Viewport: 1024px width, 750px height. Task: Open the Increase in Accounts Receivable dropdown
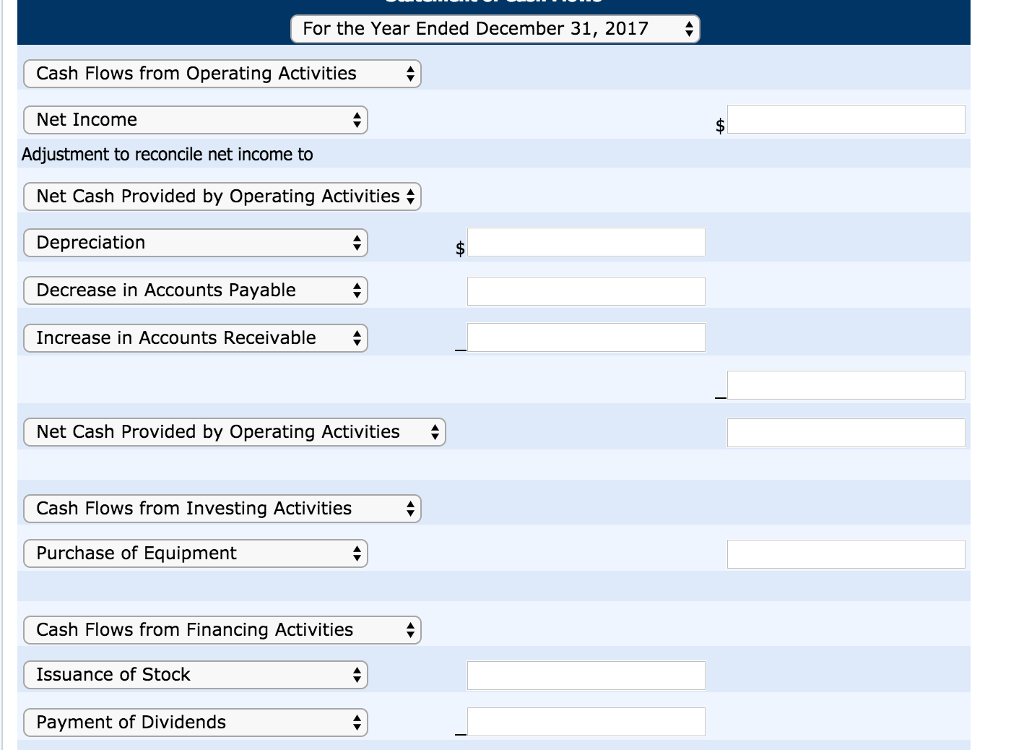click(x=195, y=339)
